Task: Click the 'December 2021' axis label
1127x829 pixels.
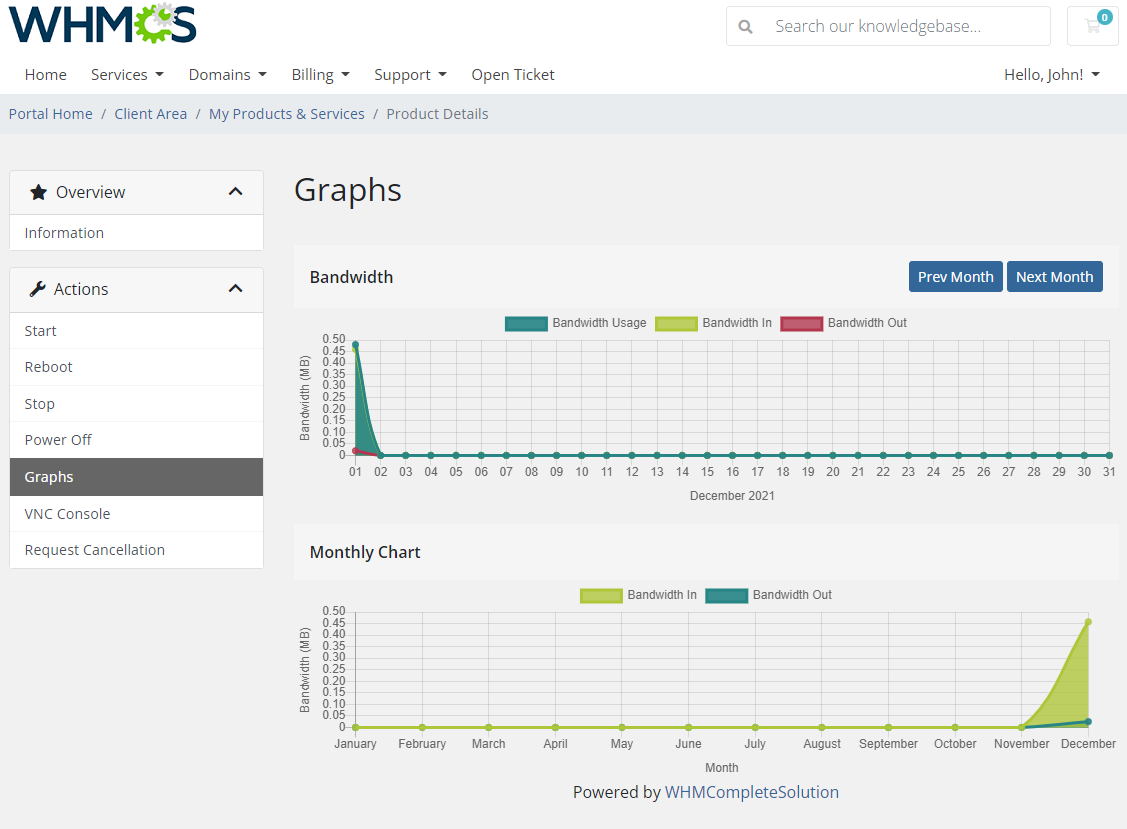Action: (732, 495)
